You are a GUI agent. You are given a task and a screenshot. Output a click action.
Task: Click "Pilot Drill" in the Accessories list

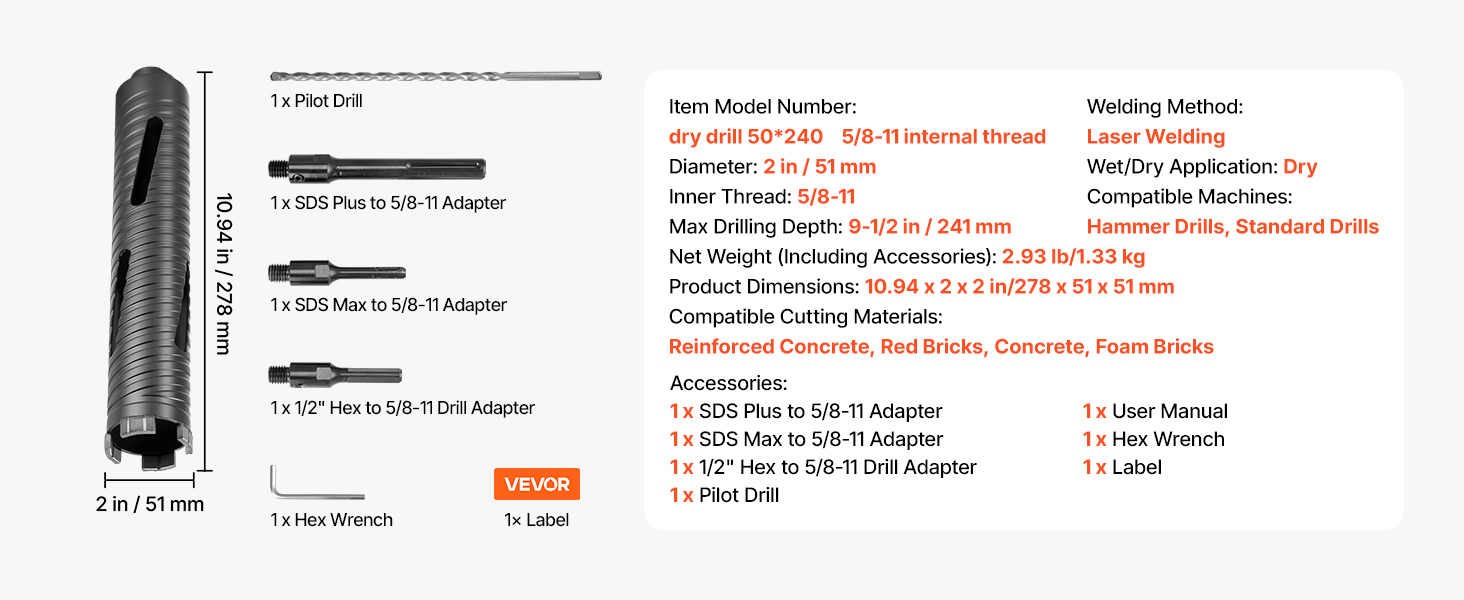tap(739, 495)
